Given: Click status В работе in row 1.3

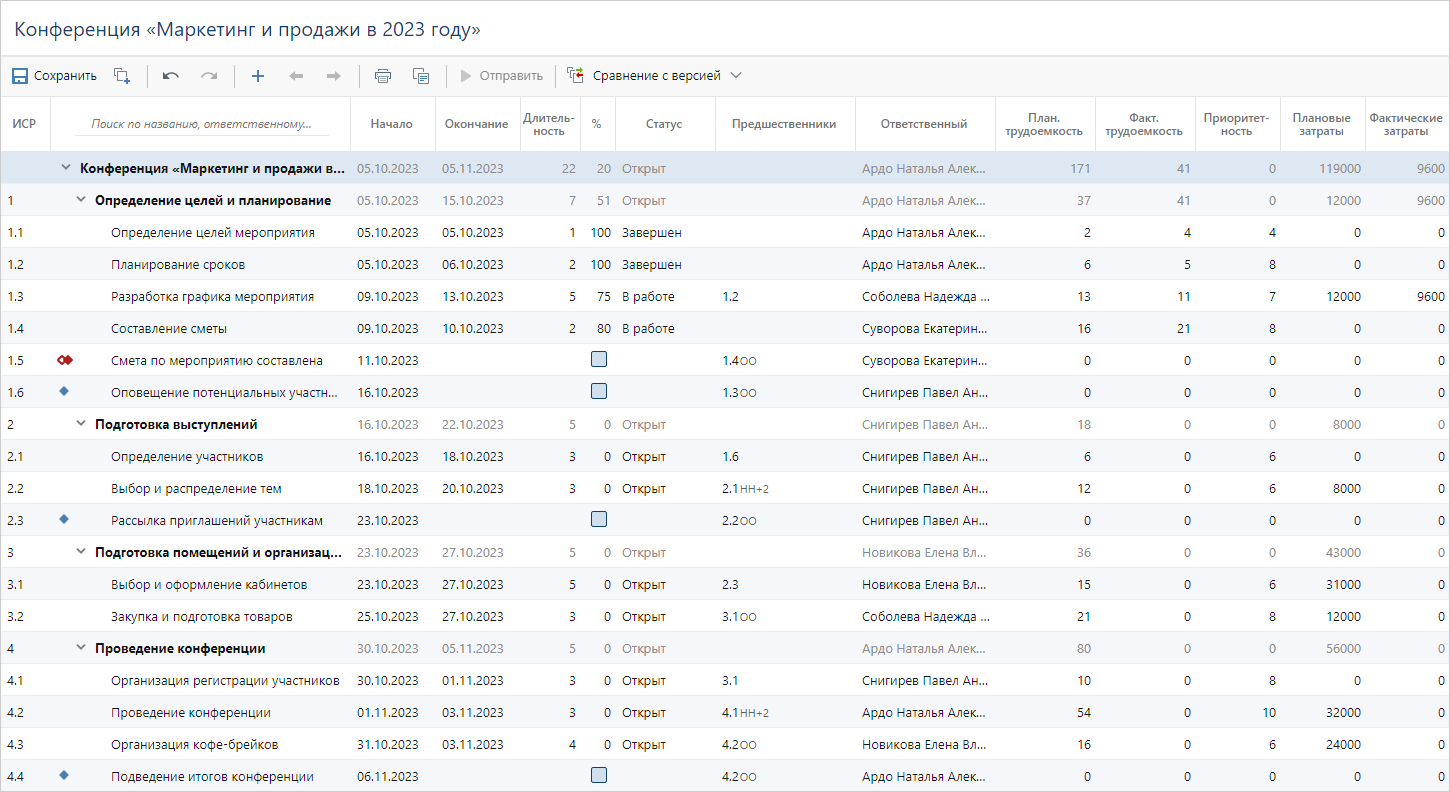Looking at the screenshot, I should pos(648,296).
